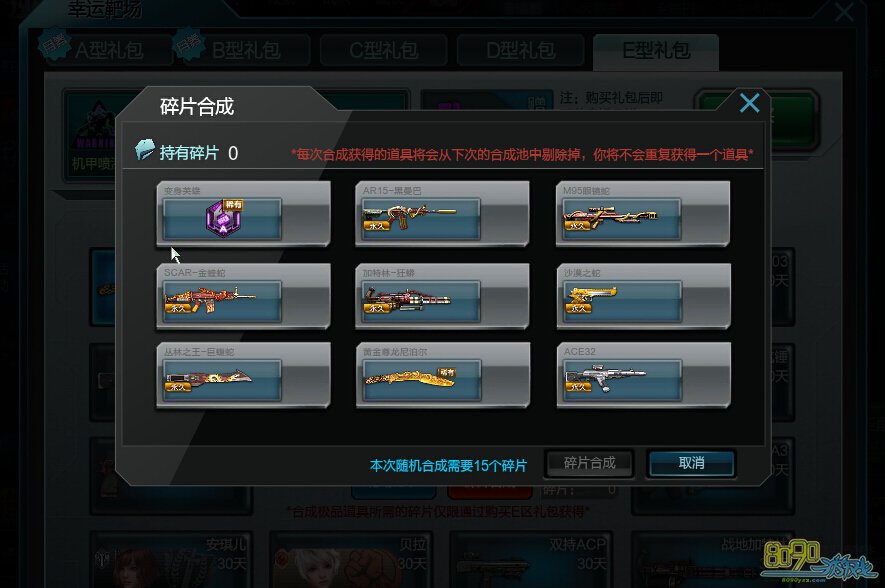Click the 碎片合成 synthesize button

point(589,463)
